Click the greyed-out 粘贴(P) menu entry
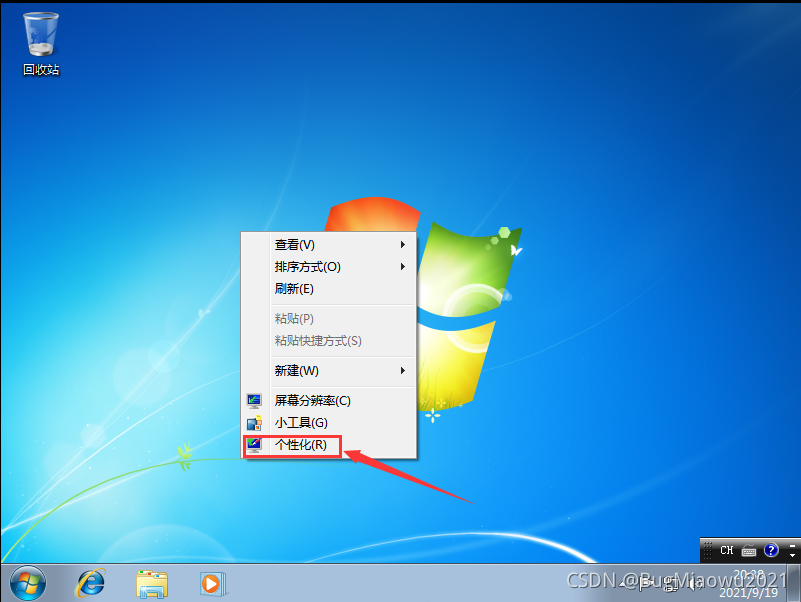801x602 pixels. pyautogui.click(x=328, y=318)
